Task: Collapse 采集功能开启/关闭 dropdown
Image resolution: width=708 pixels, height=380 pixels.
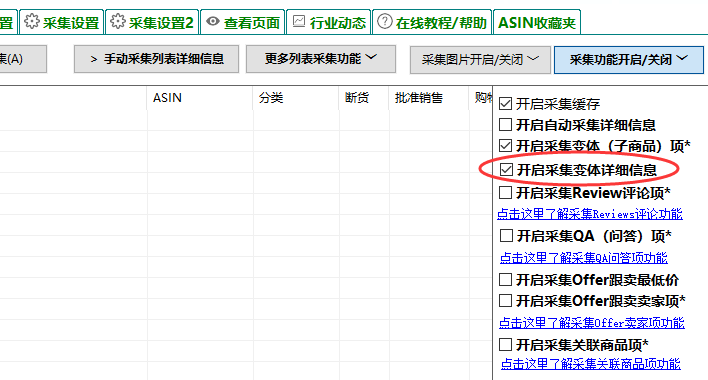Action: click(629, 60)
